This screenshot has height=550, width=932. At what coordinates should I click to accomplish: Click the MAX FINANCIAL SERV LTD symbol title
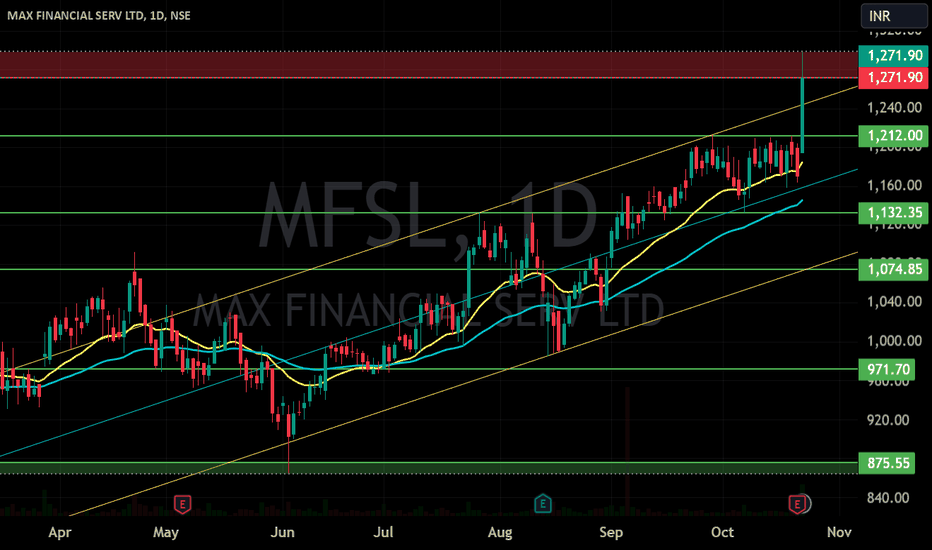point(99,15)
